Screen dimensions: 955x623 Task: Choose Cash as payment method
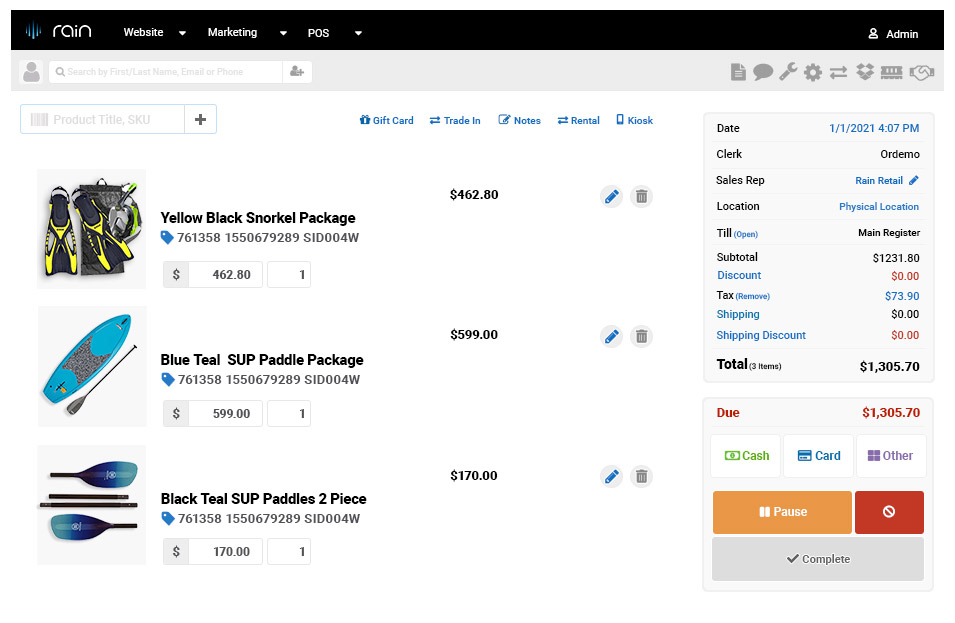coord(746,456)
